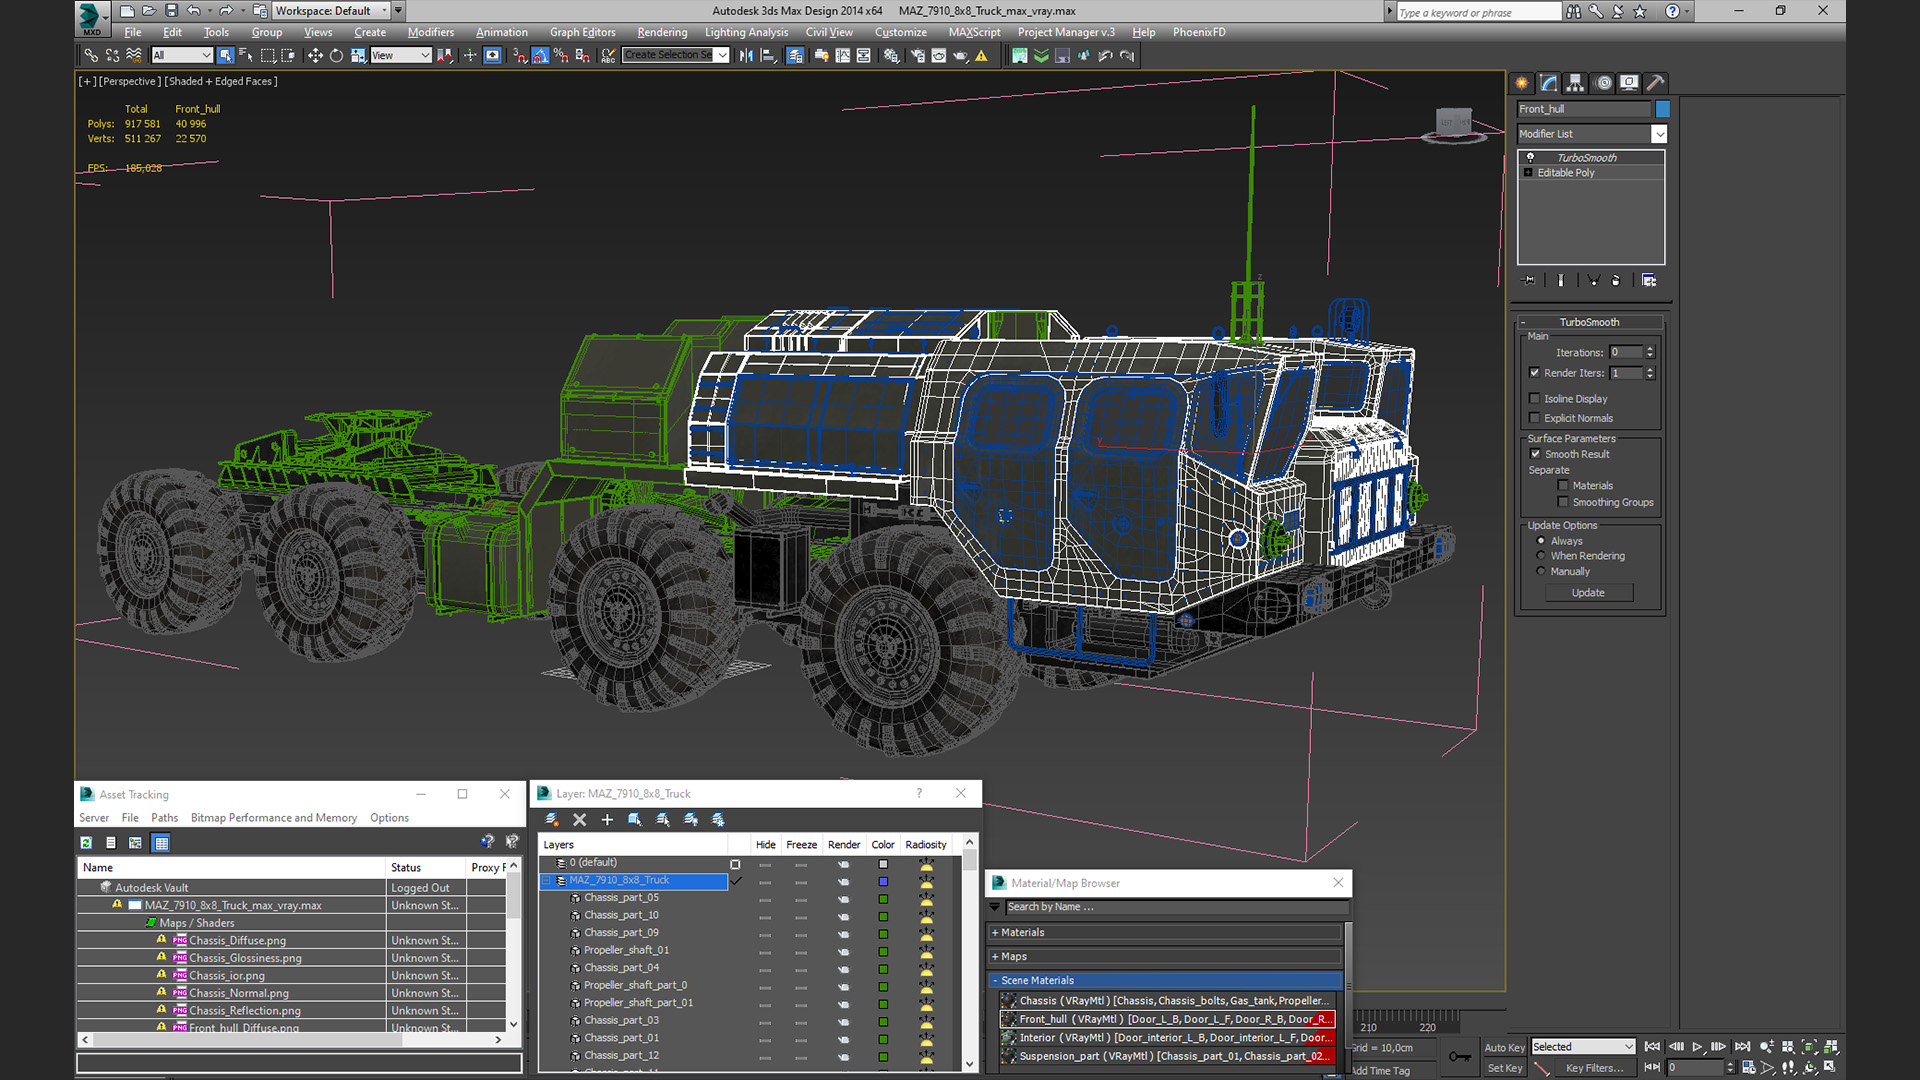Enable Separate by Materials checkbox
This screenshot has height=1080, width=1920.
point(1563,486)
